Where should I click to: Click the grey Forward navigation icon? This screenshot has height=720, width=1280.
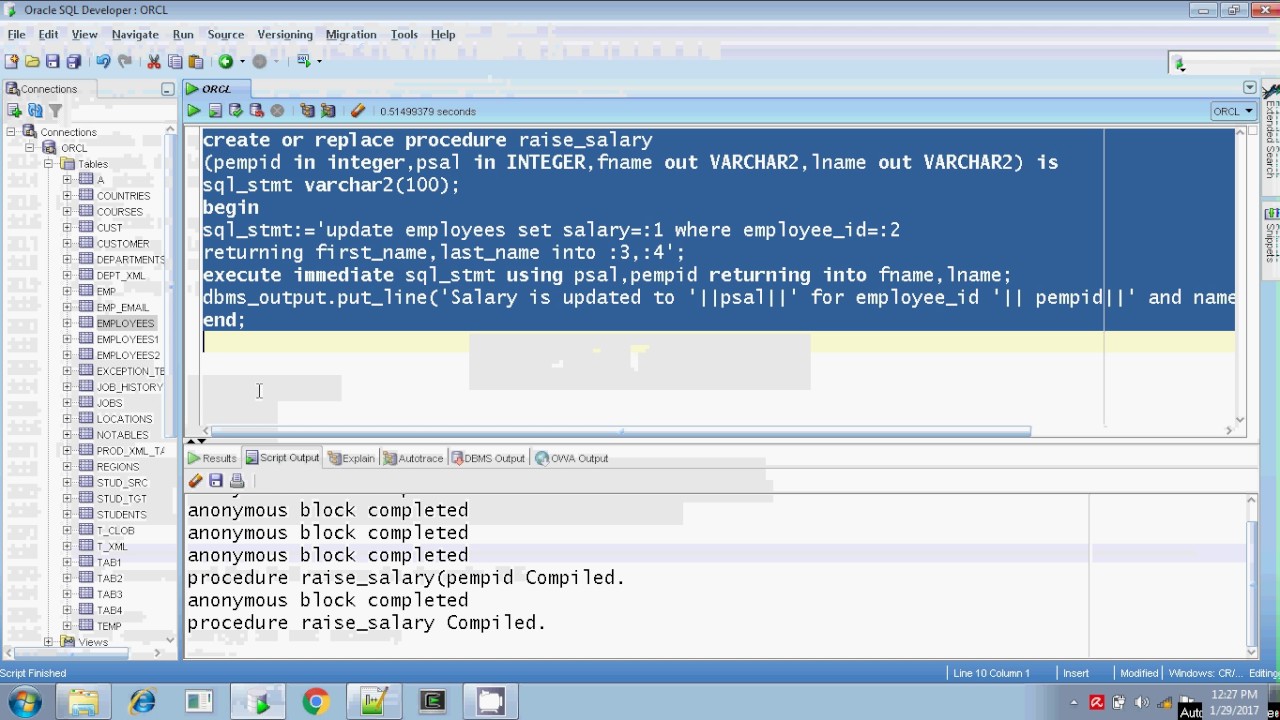pos(260,61)
